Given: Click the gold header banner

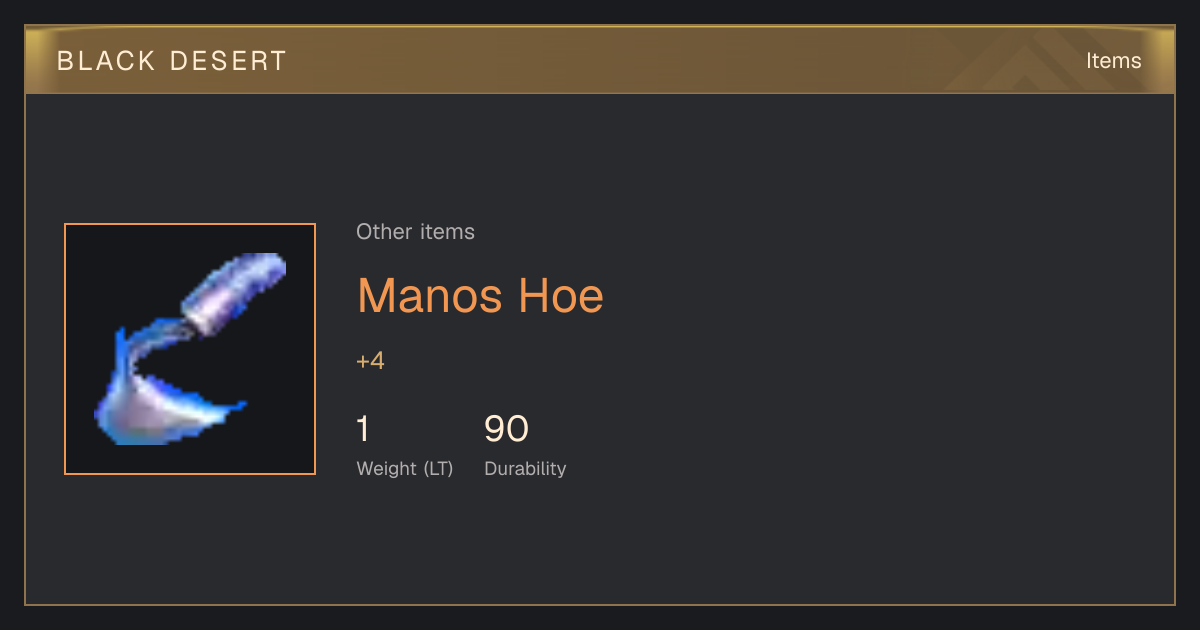Looking at the screenshot, I should click(600, 60).
